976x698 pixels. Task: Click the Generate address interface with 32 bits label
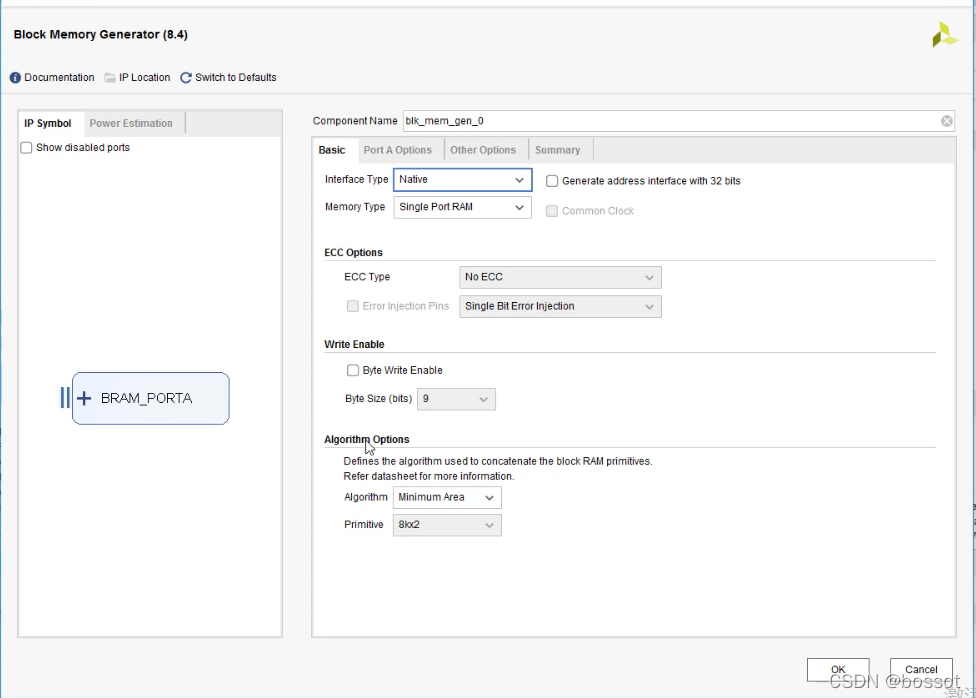651,181
